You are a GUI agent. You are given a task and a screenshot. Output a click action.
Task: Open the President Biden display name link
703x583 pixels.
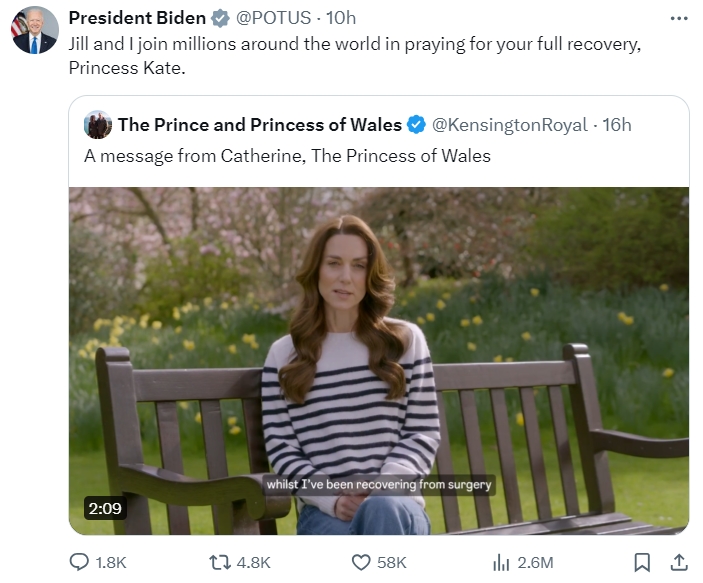[x=136, y=18]
